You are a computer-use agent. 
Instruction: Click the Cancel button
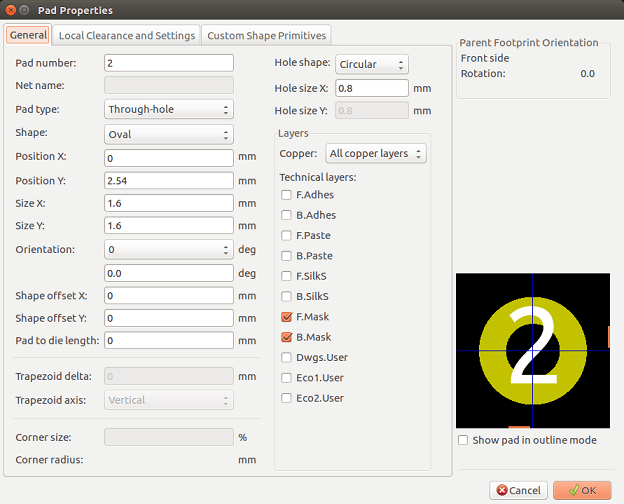[518, 490]
